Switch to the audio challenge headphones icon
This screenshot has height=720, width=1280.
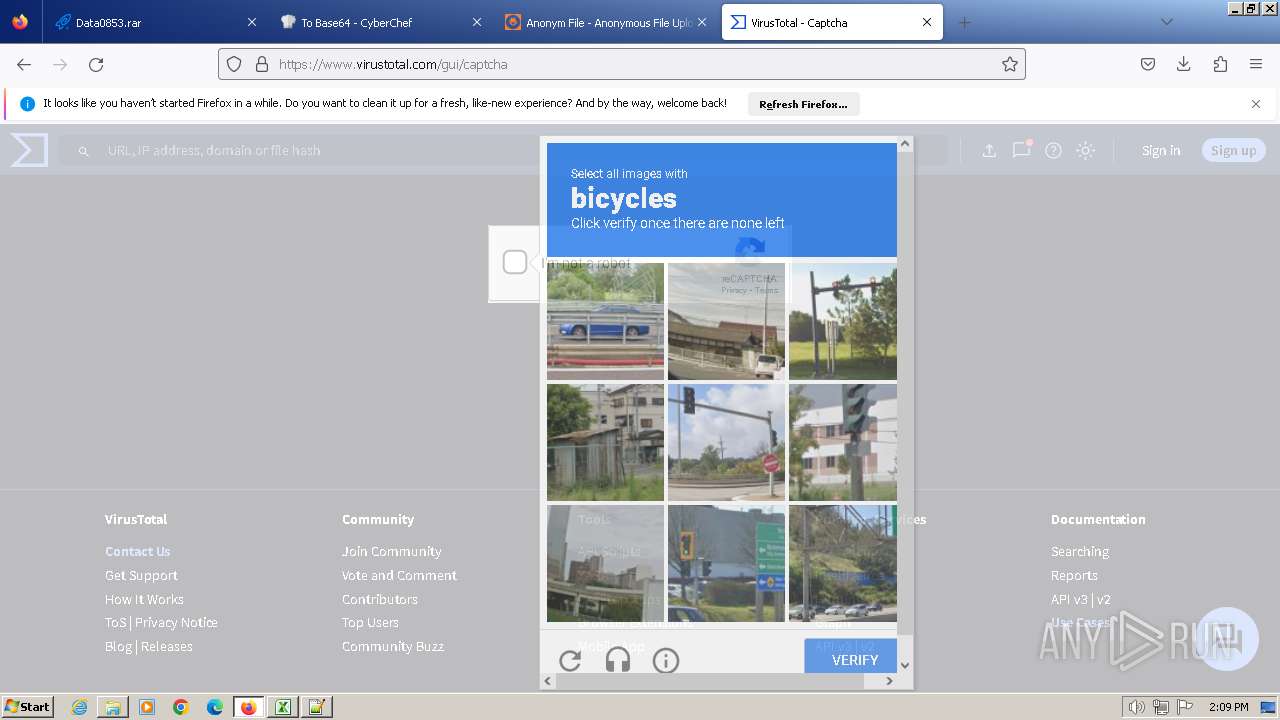618,660
